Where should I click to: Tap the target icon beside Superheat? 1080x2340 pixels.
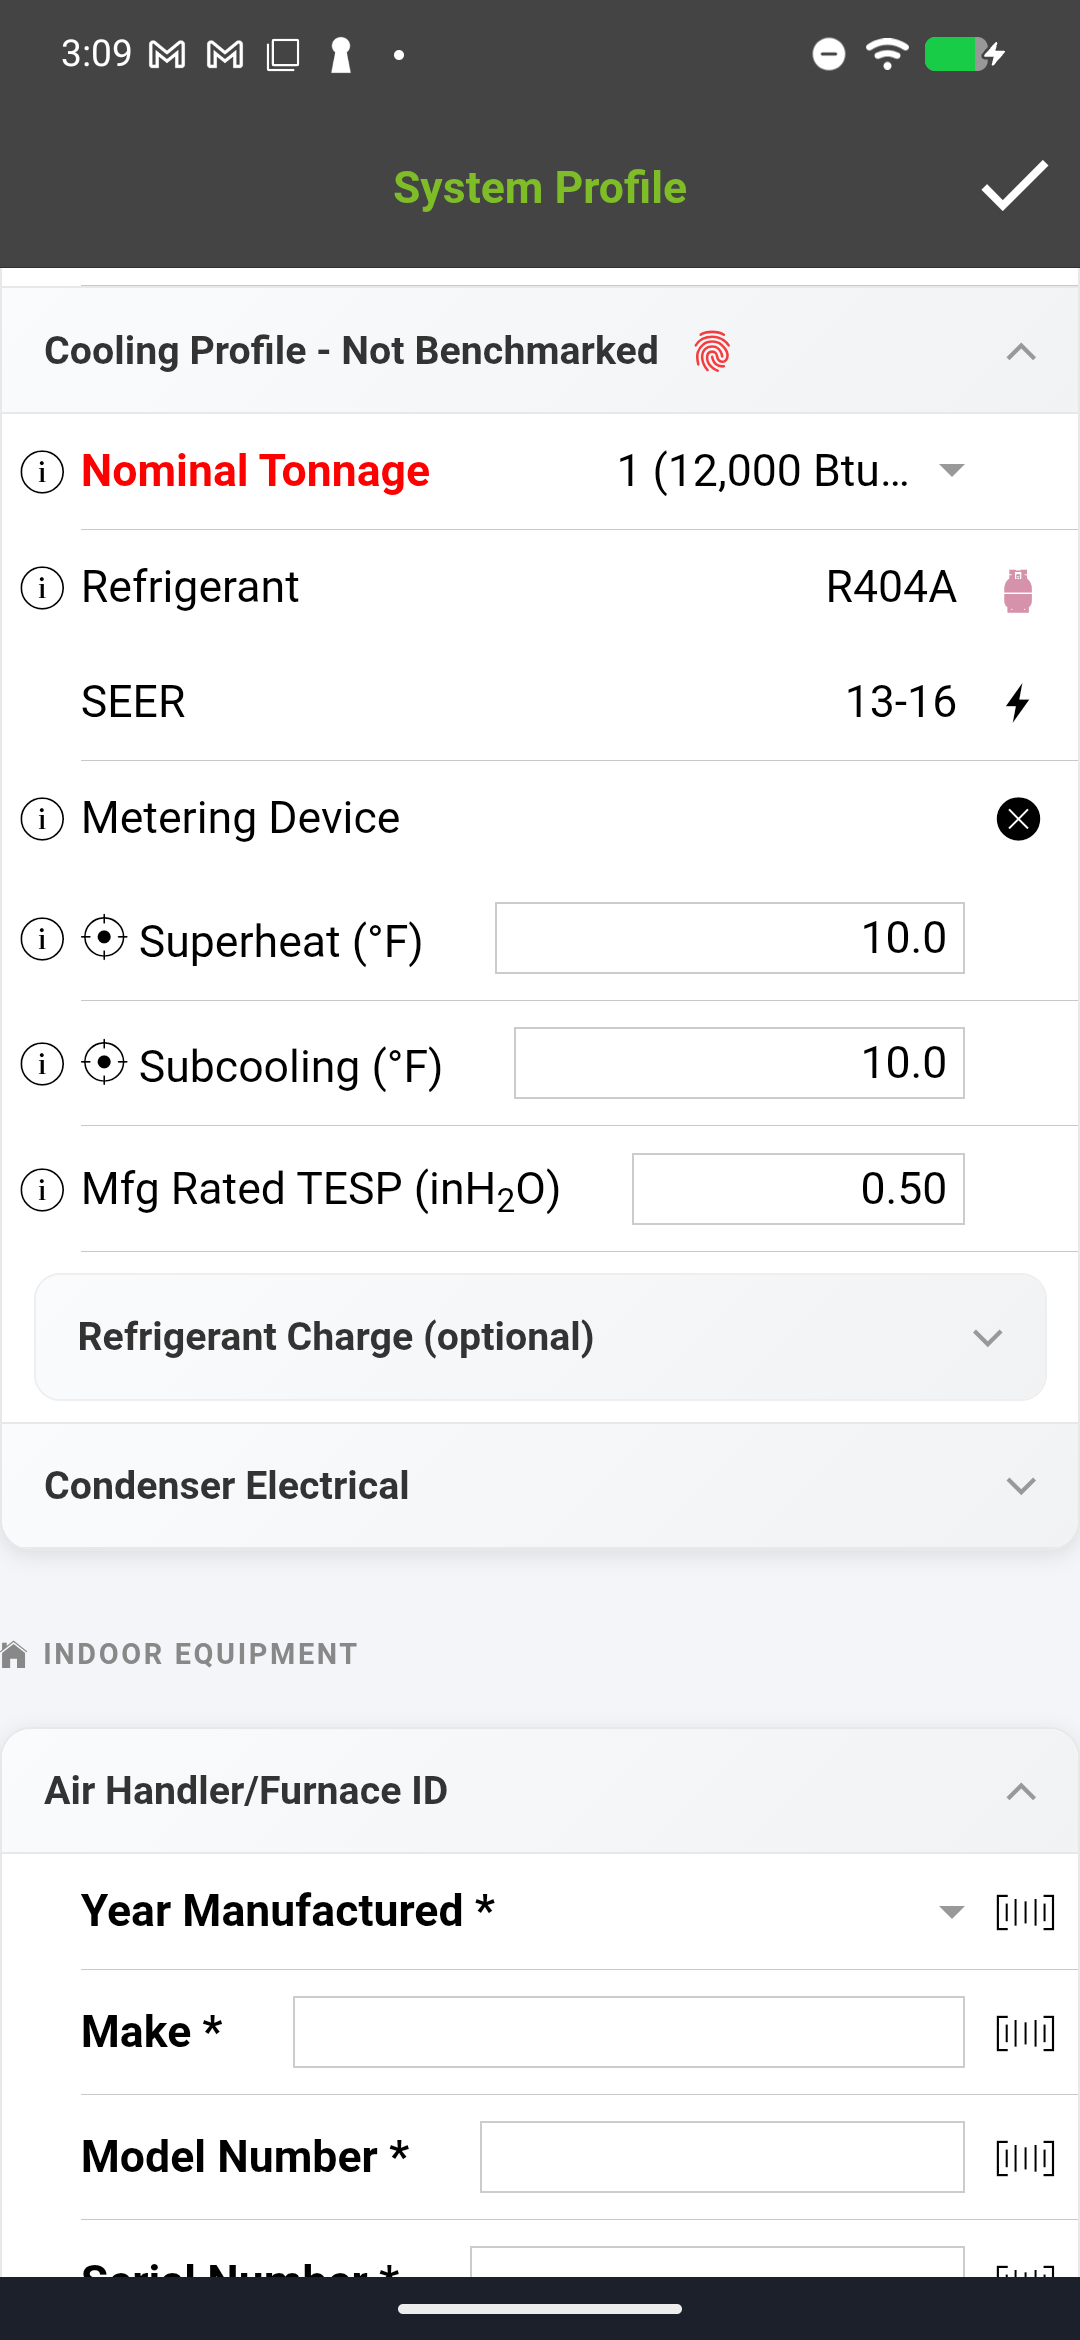[105, 938]
